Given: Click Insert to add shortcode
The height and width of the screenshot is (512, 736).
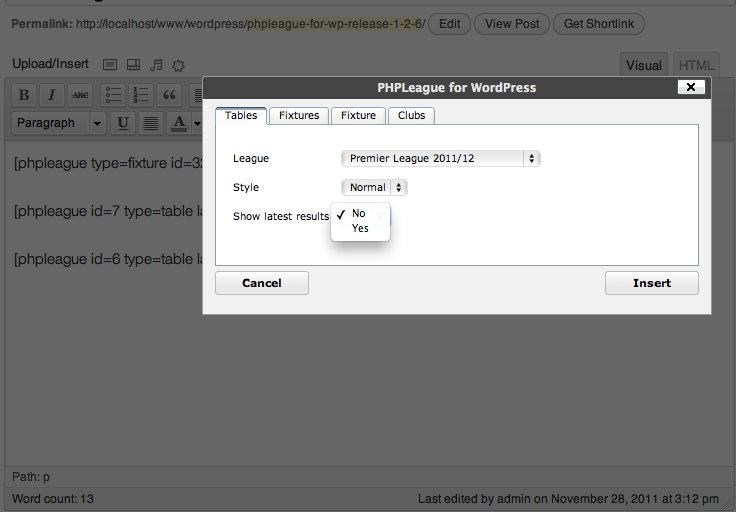Looking at the screenshot, I should [x=652, y=283].
